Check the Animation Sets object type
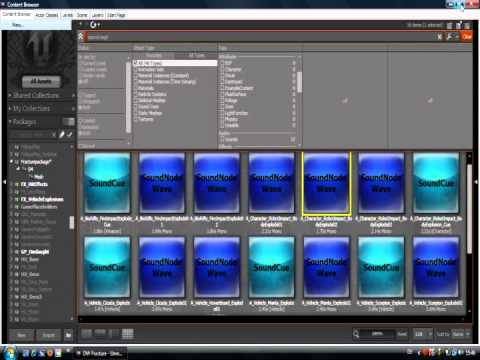The image size is (480, 360). tap(136, 69)
